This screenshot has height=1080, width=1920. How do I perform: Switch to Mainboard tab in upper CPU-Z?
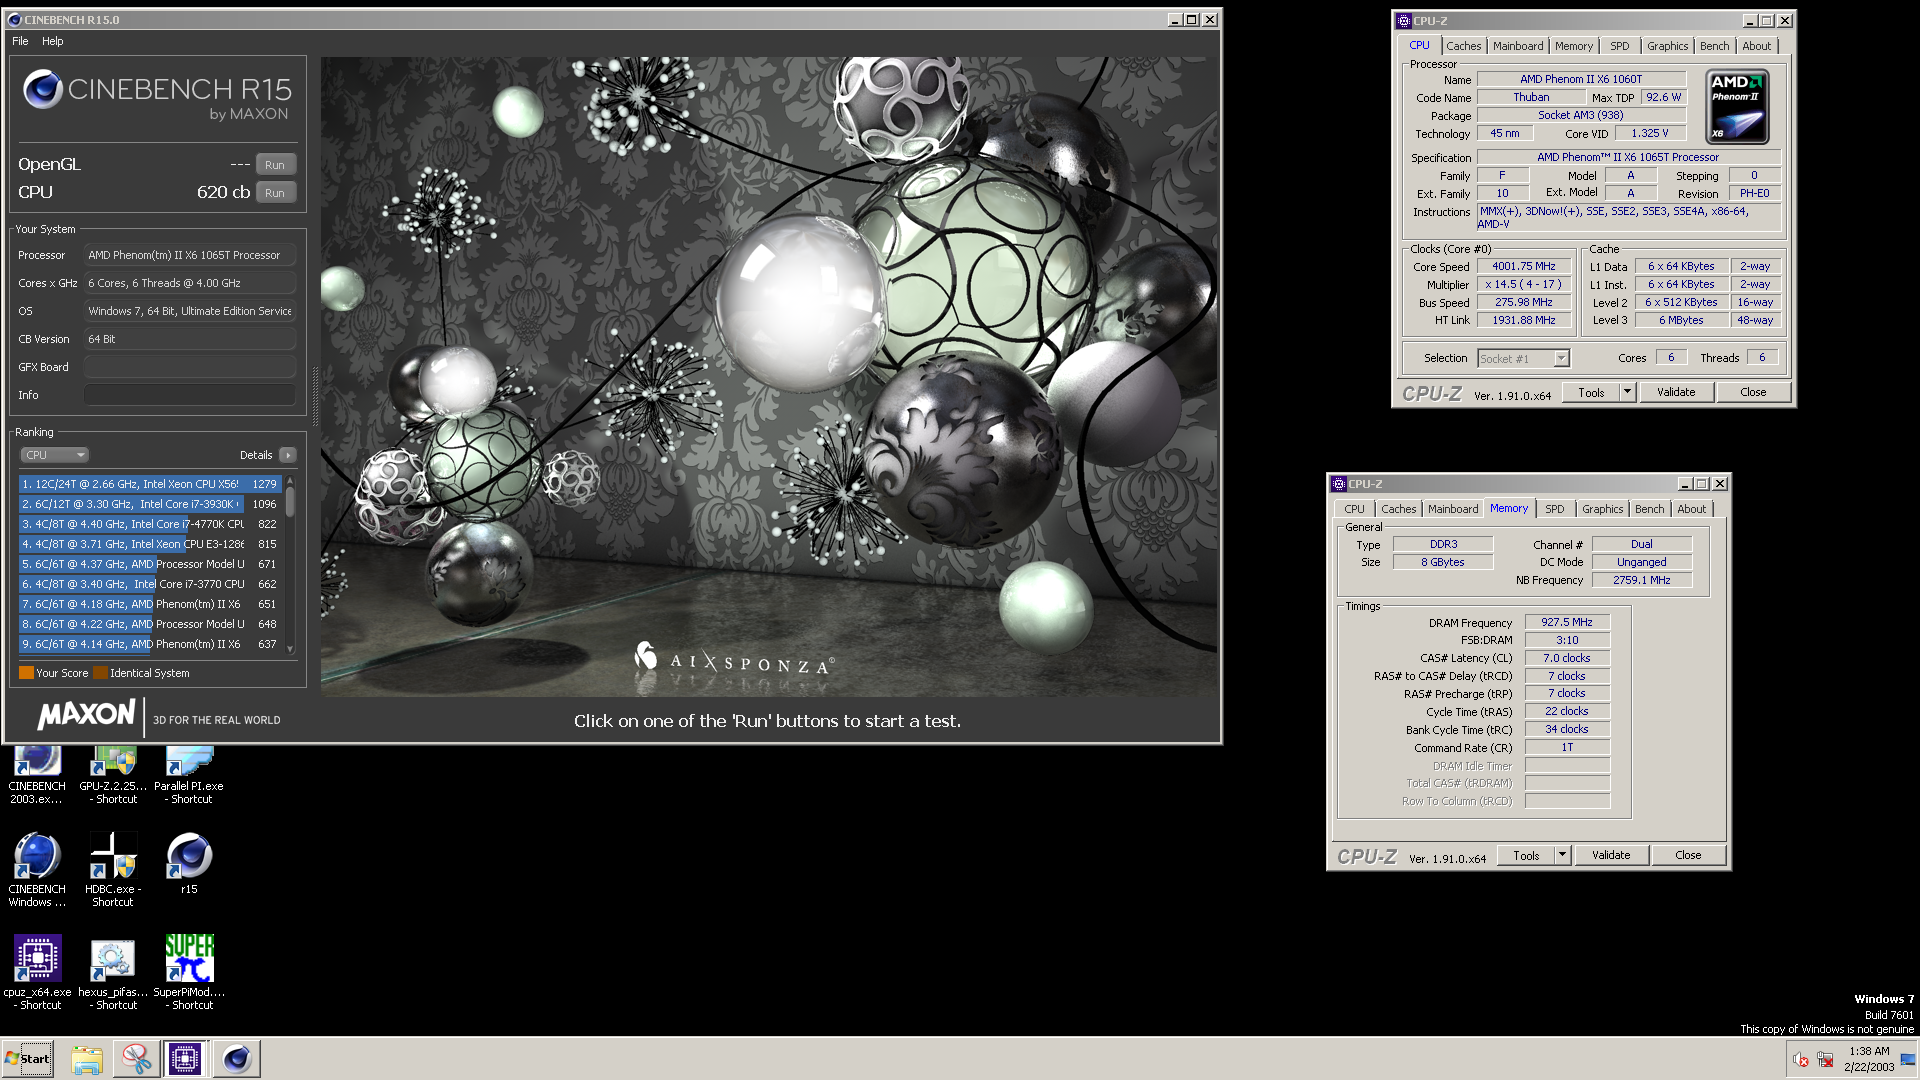point(1518,46)
